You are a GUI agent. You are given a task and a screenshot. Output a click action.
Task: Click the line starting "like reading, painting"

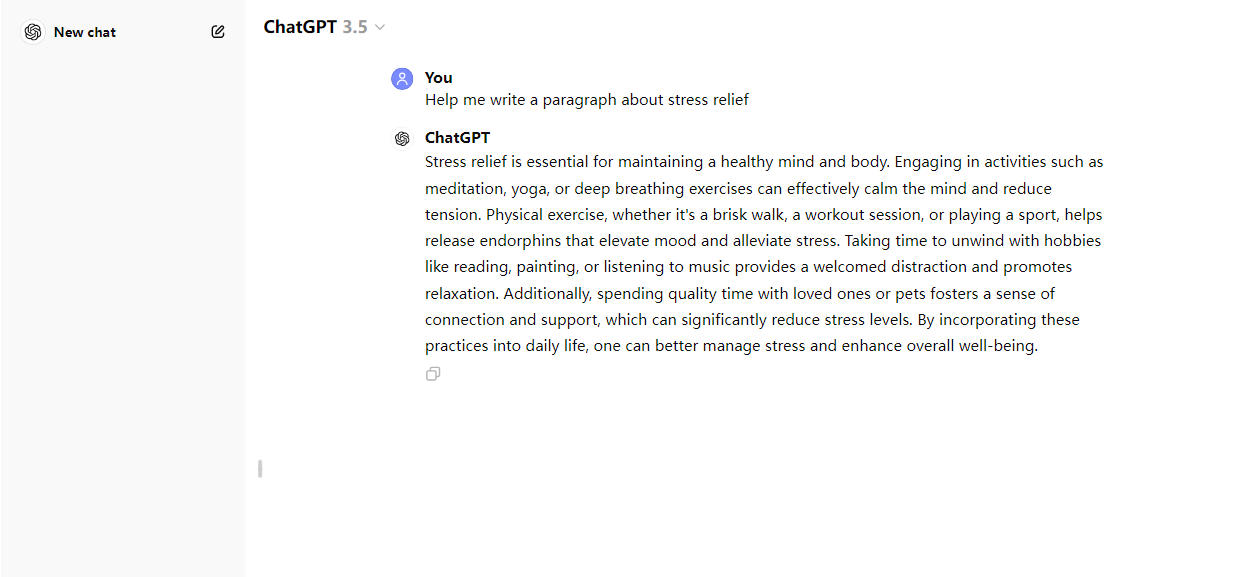(x=748, y=267)
